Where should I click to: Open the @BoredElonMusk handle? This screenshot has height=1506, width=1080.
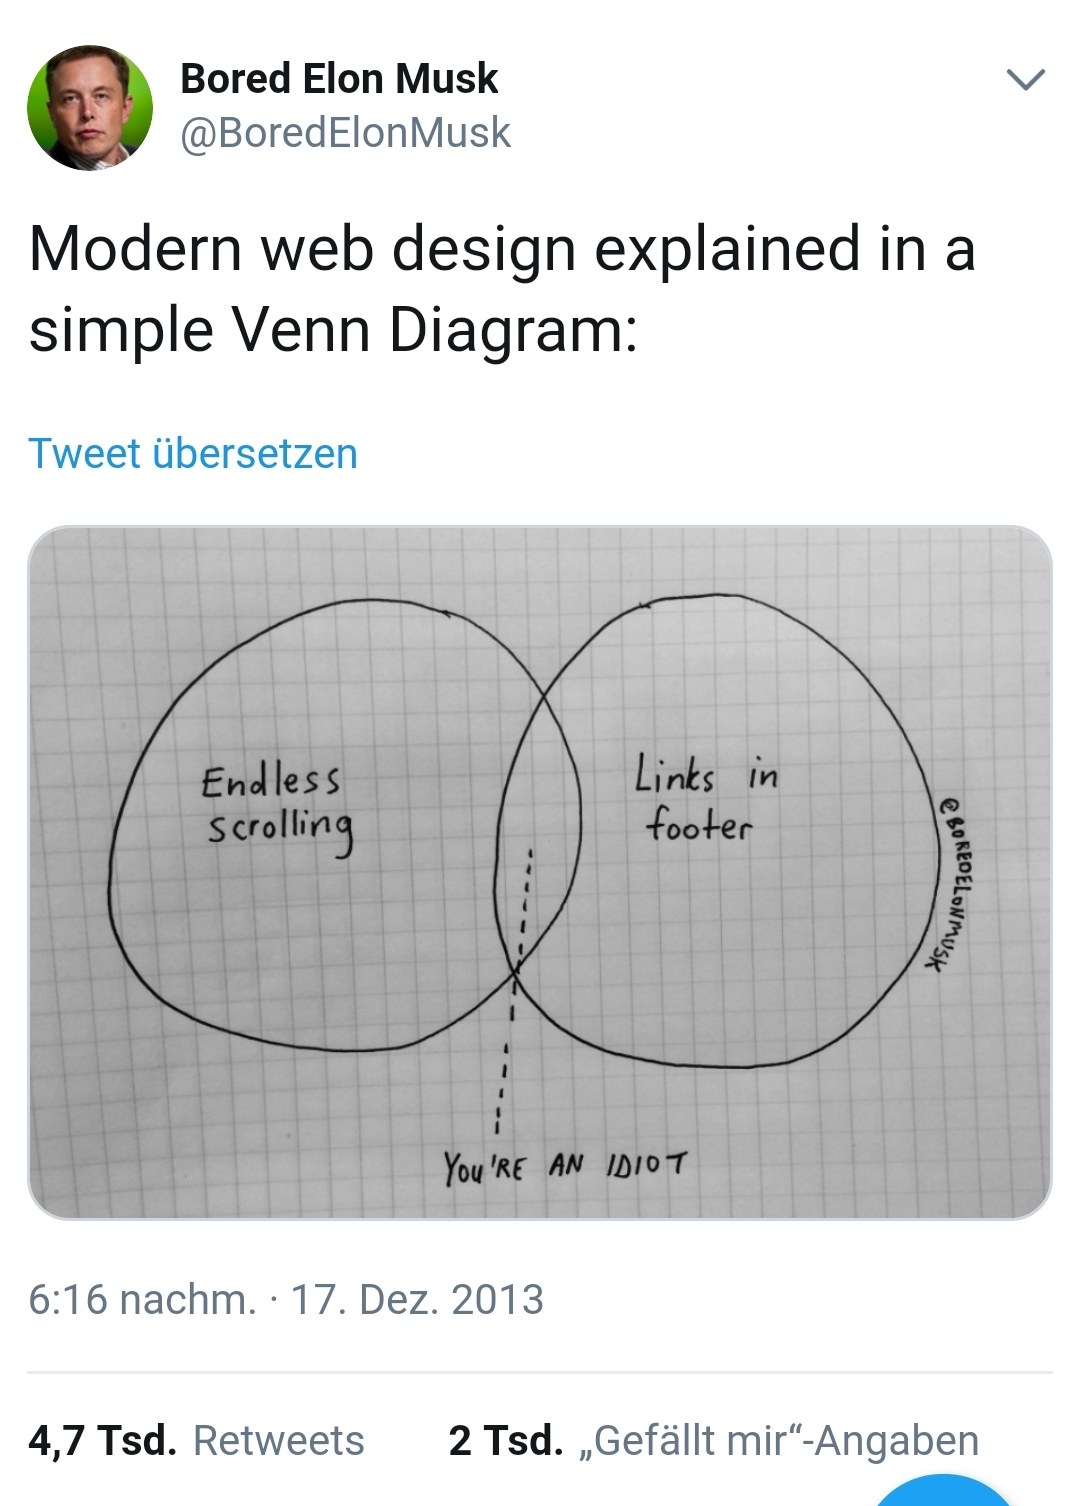345,133
